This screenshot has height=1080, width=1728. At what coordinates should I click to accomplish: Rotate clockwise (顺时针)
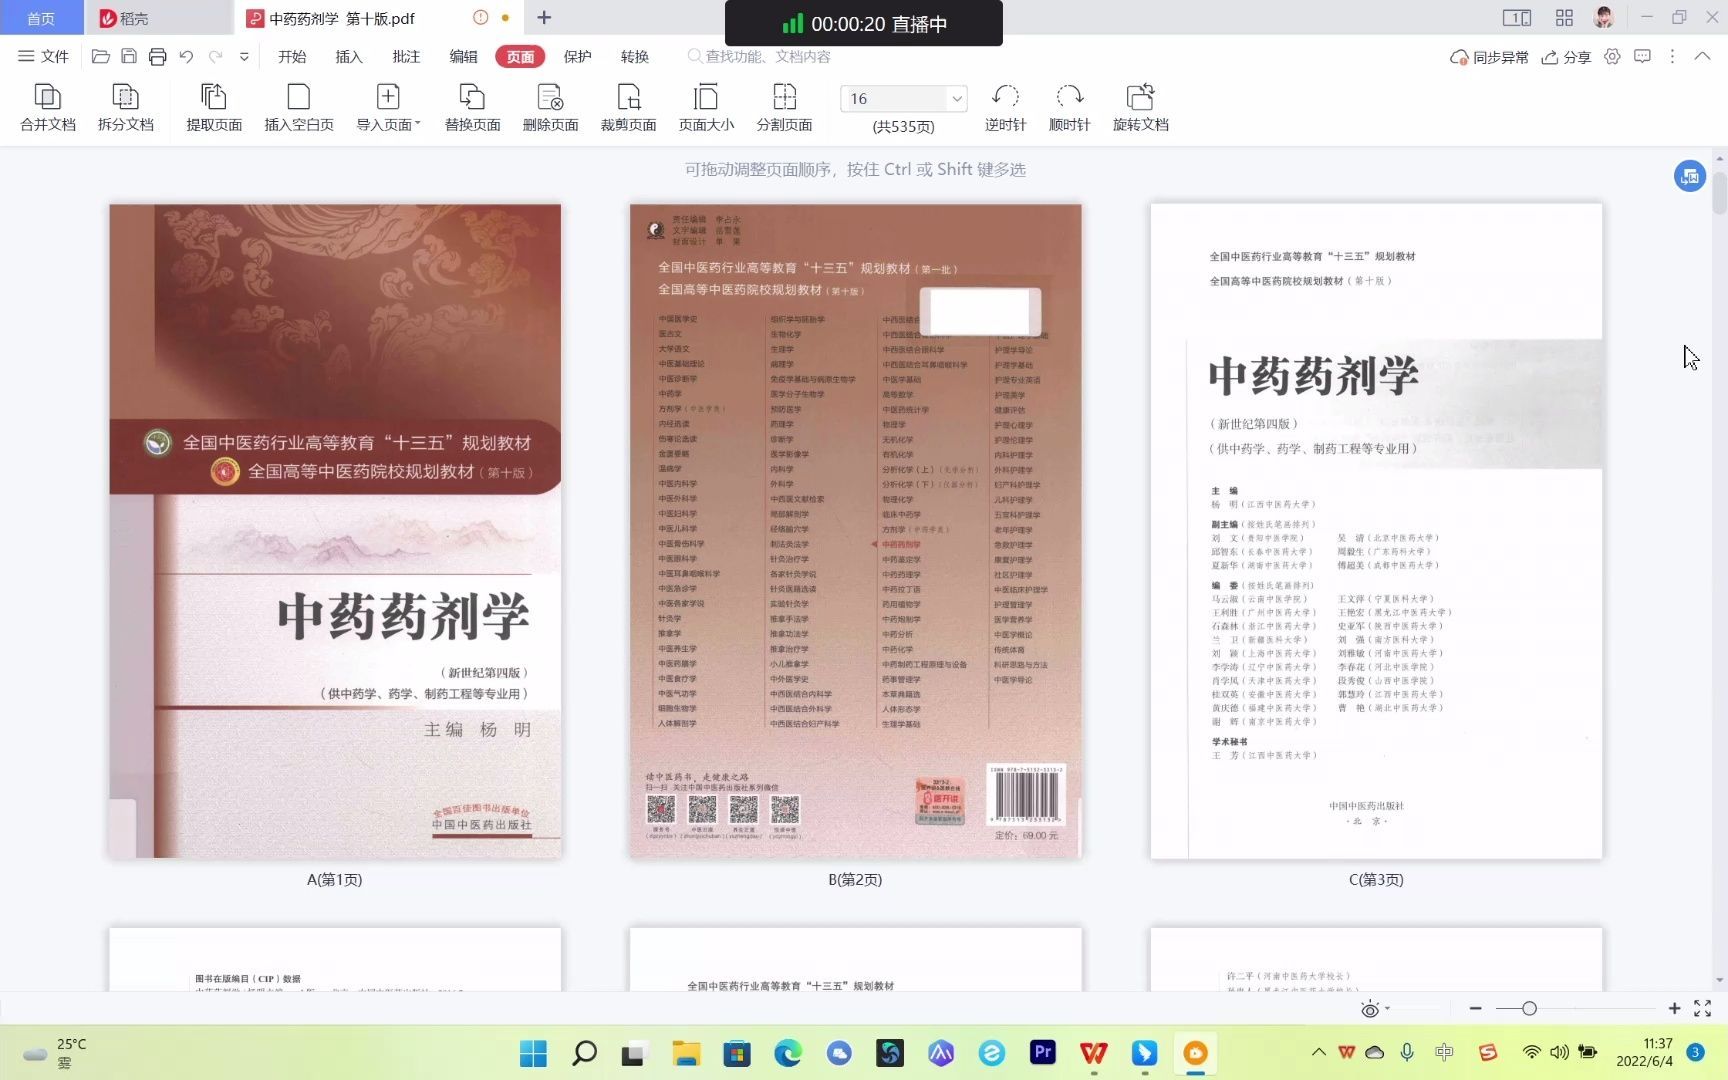pos(1069,107)
